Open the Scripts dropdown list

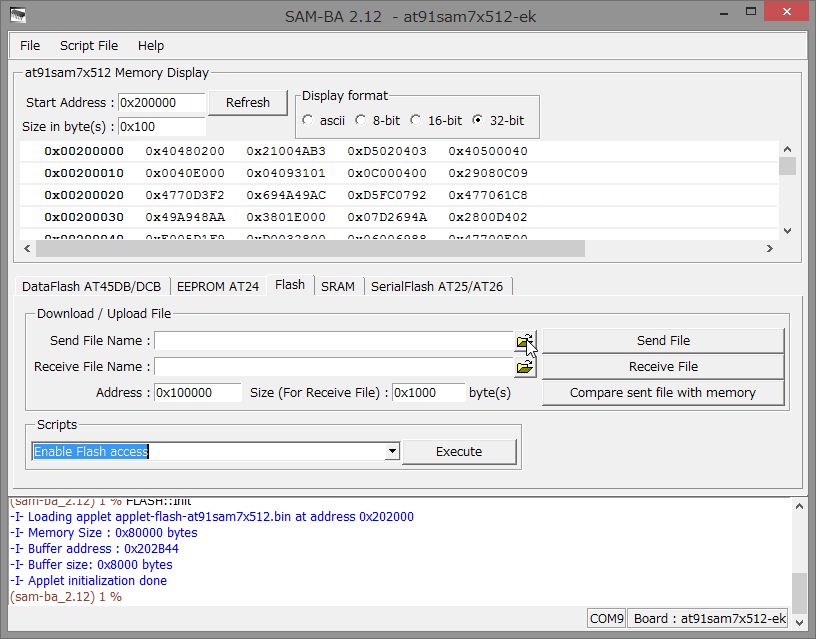point(392,451)
